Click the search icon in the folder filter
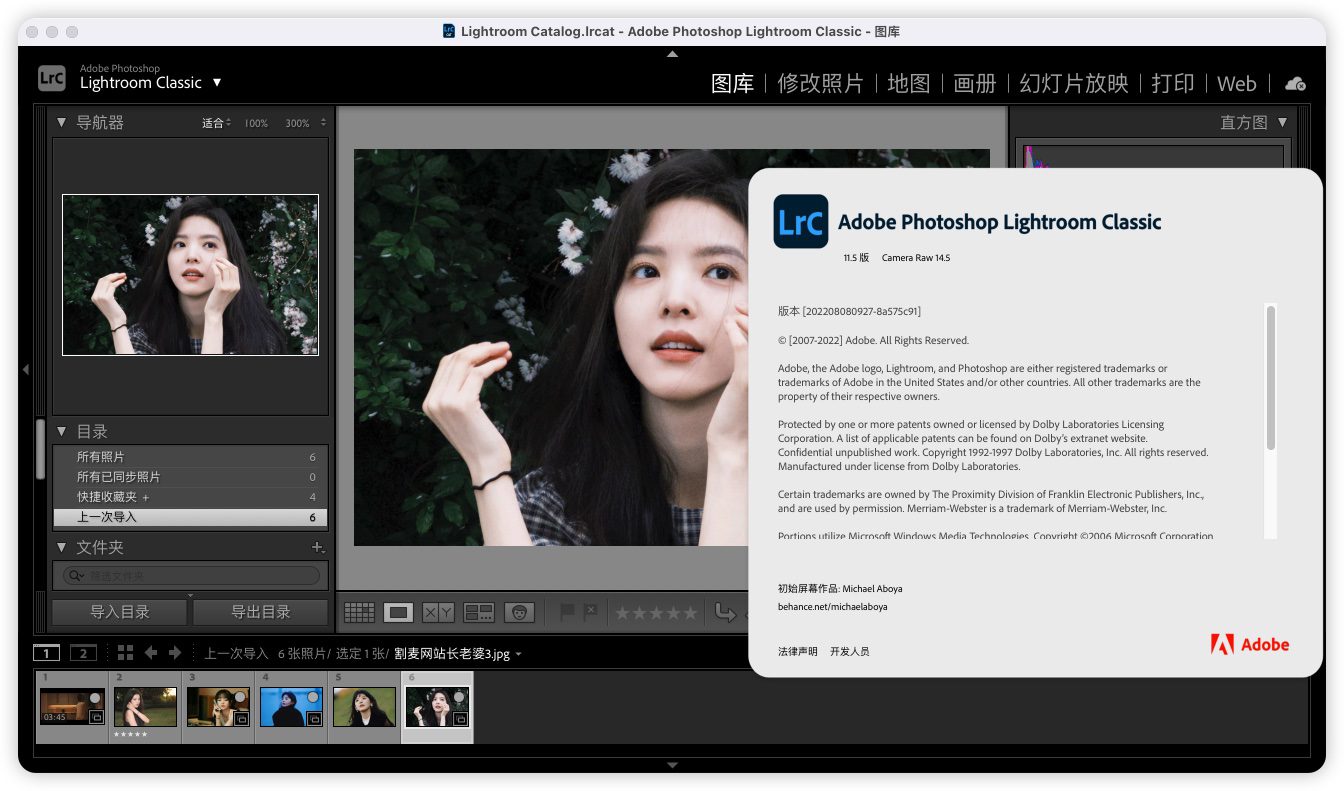 [74, 576]
